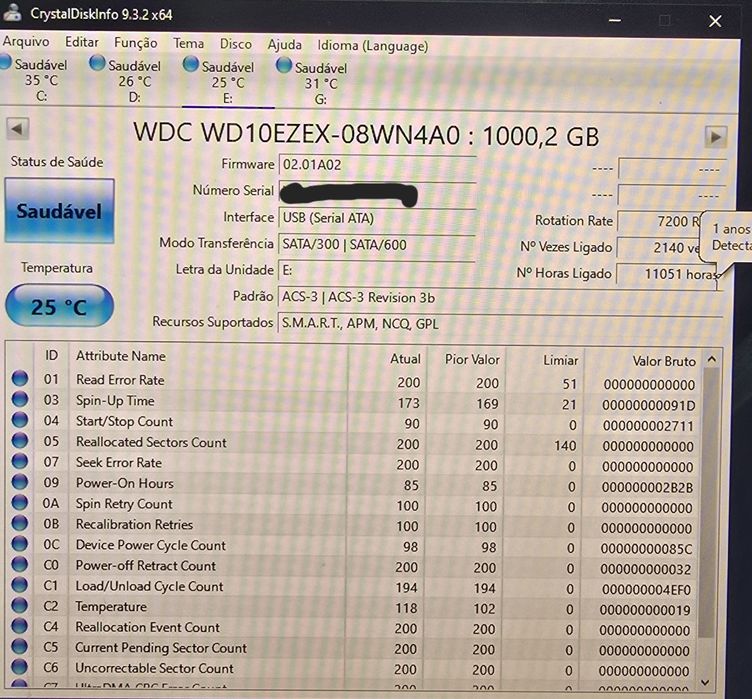Click status icon for Seek Error Rate
This screenshot has width=752, height=699.
pyautogui.click(x=20, y=461)
